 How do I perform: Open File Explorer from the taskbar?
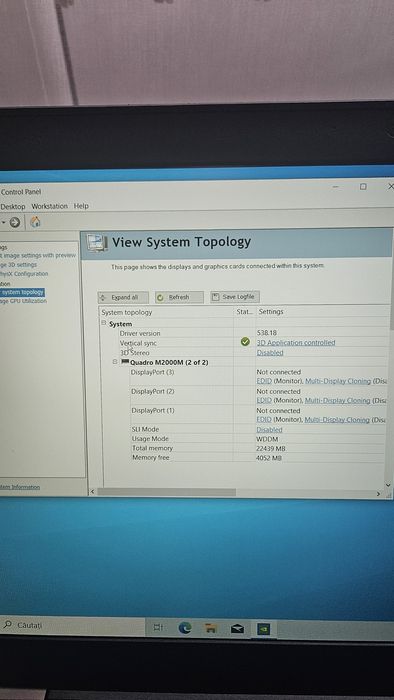click(x=211, y=628)
